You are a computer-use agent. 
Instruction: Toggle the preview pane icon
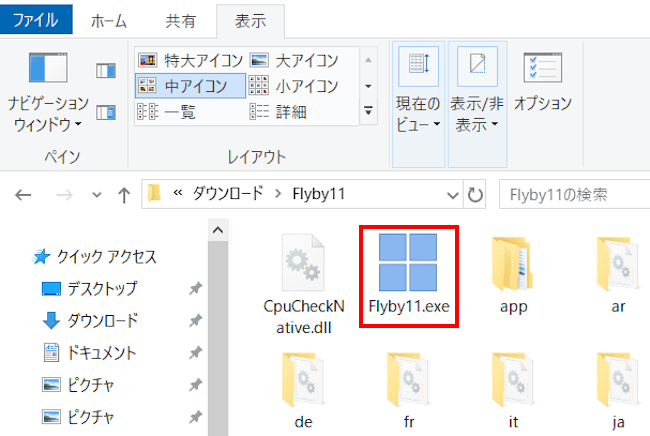pos(106,70)
